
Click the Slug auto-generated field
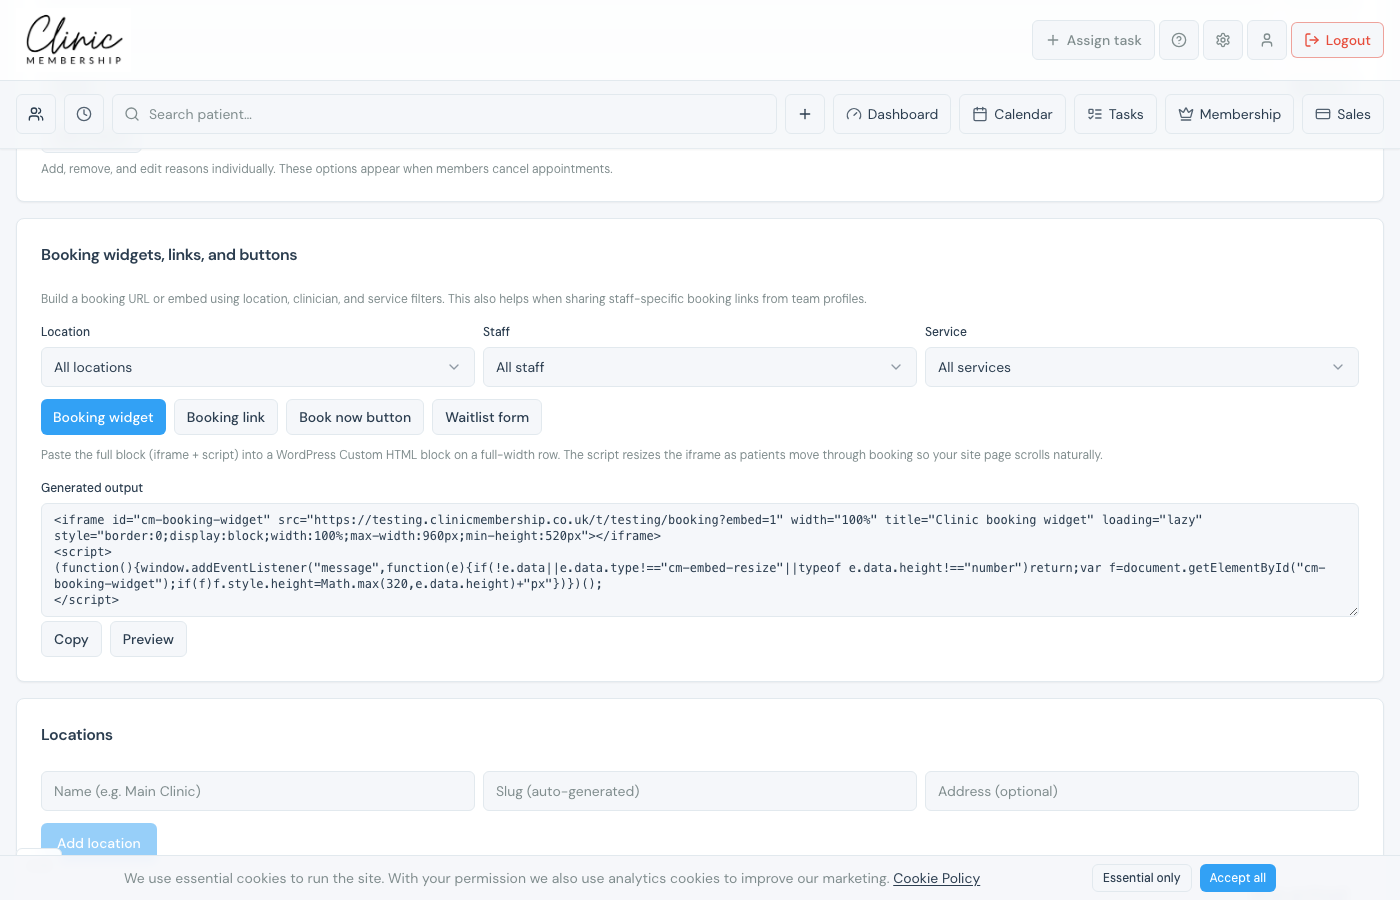tap(700, 791)
